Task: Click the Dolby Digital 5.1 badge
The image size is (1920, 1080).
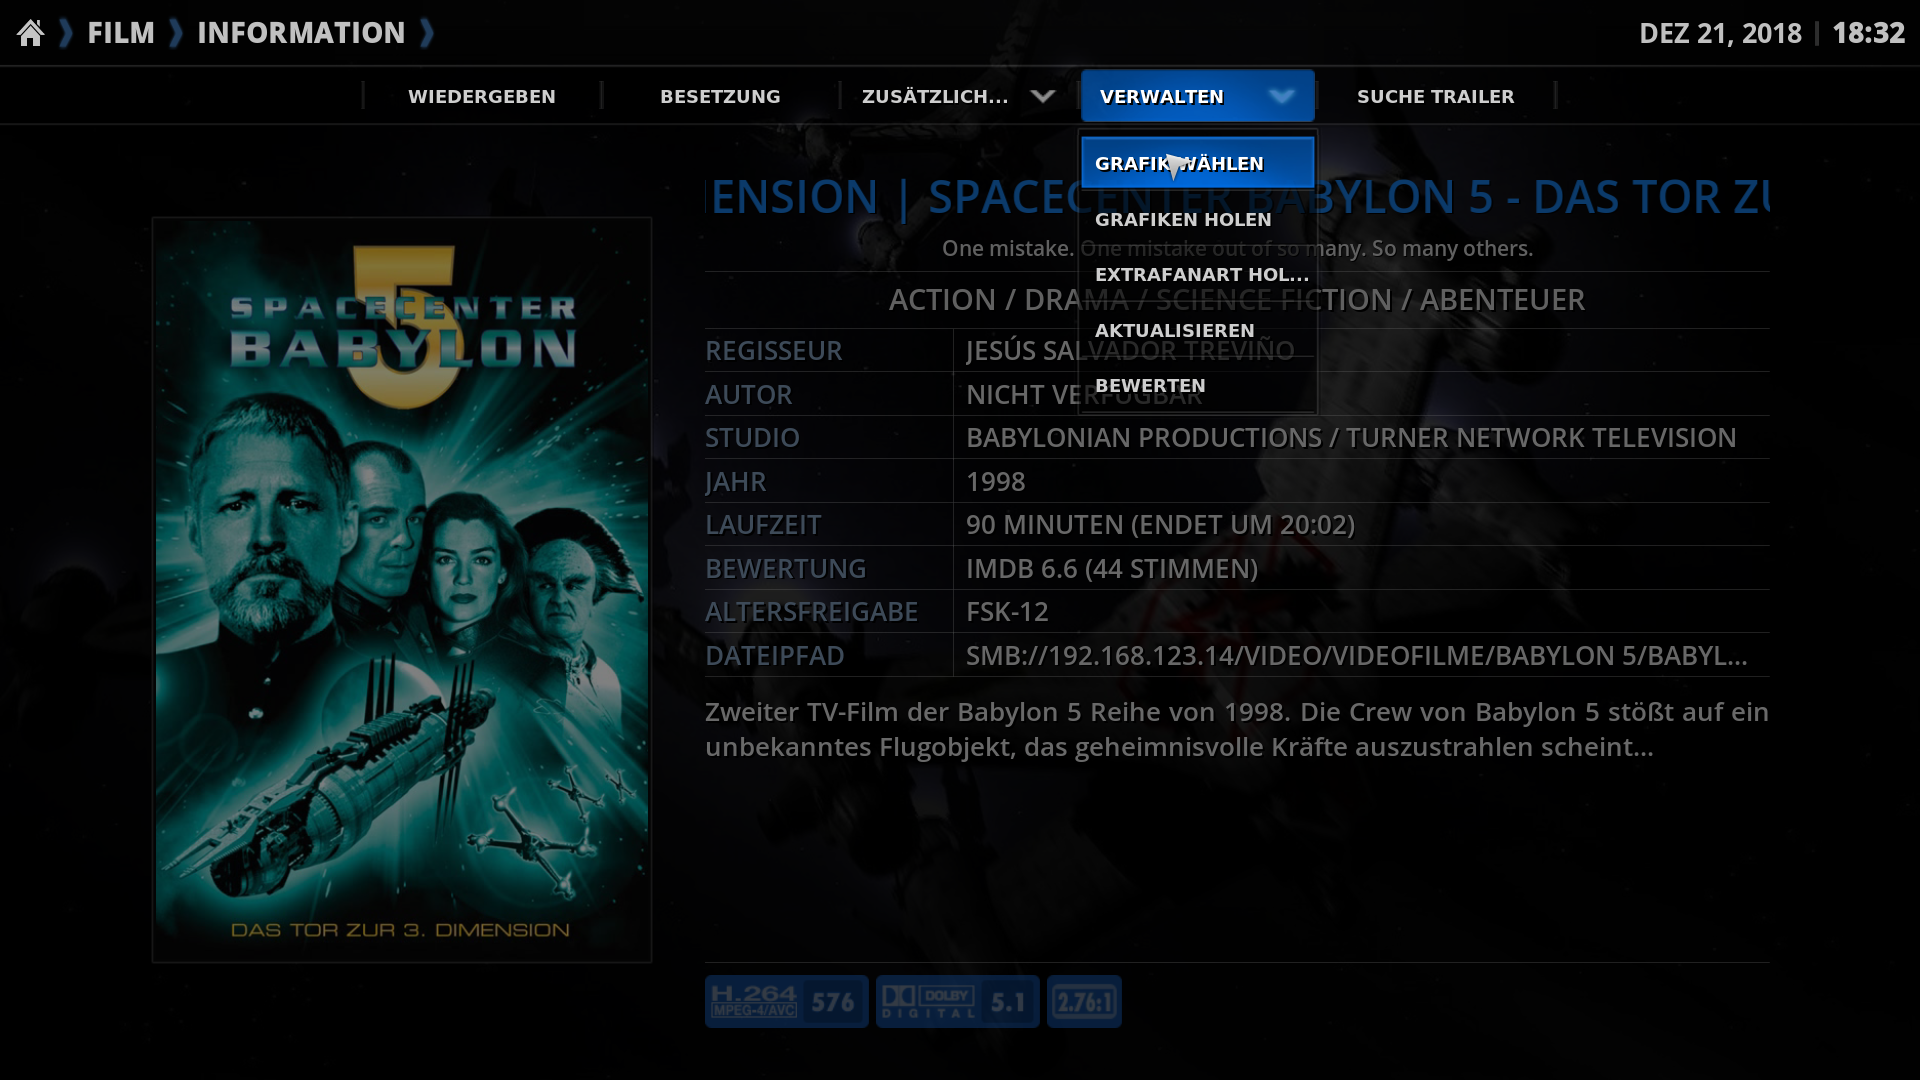Action: (x=958, y=1001)
